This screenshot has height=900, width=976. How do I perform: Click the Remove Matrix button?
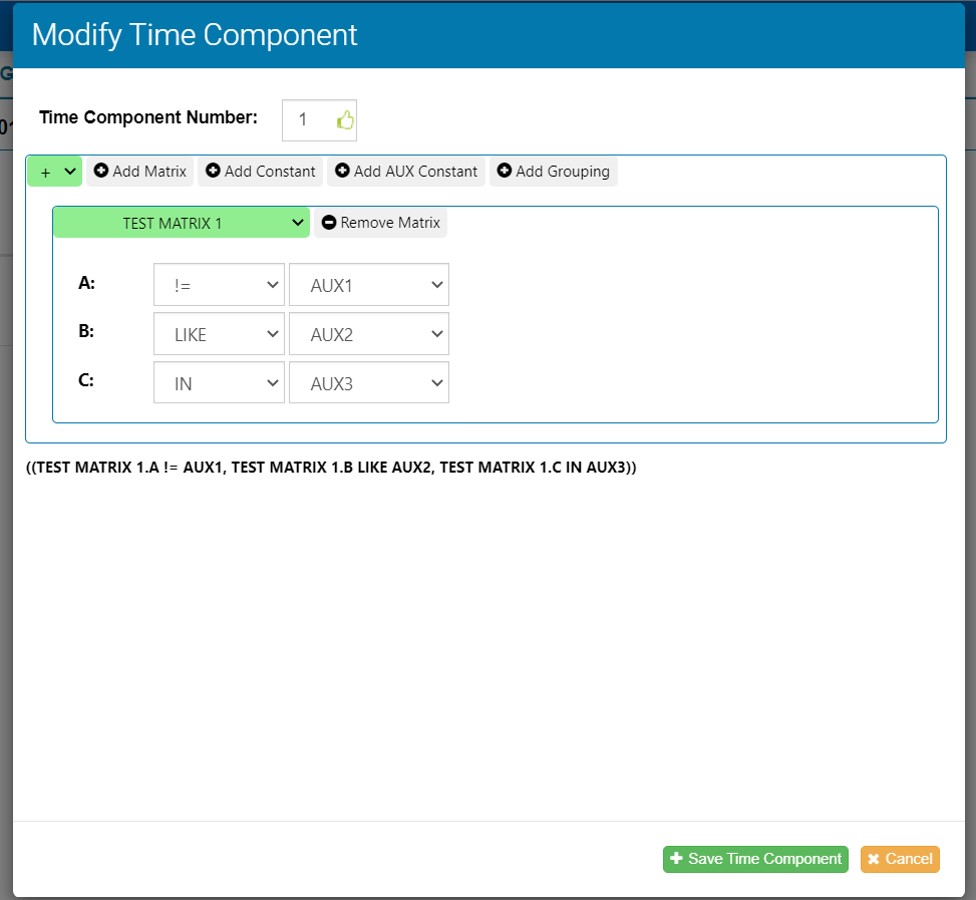[380, 222]
